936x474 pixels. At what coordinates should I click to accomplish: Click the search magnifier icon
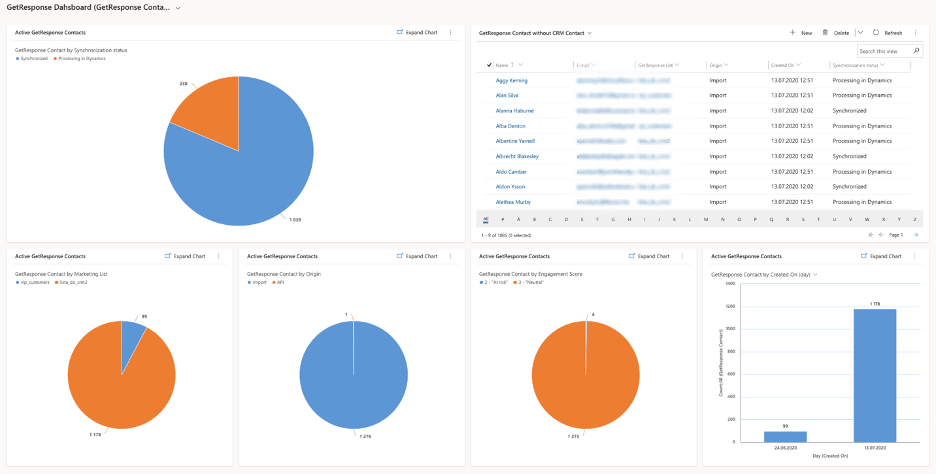pyautogui.click(x=917, y=51)
